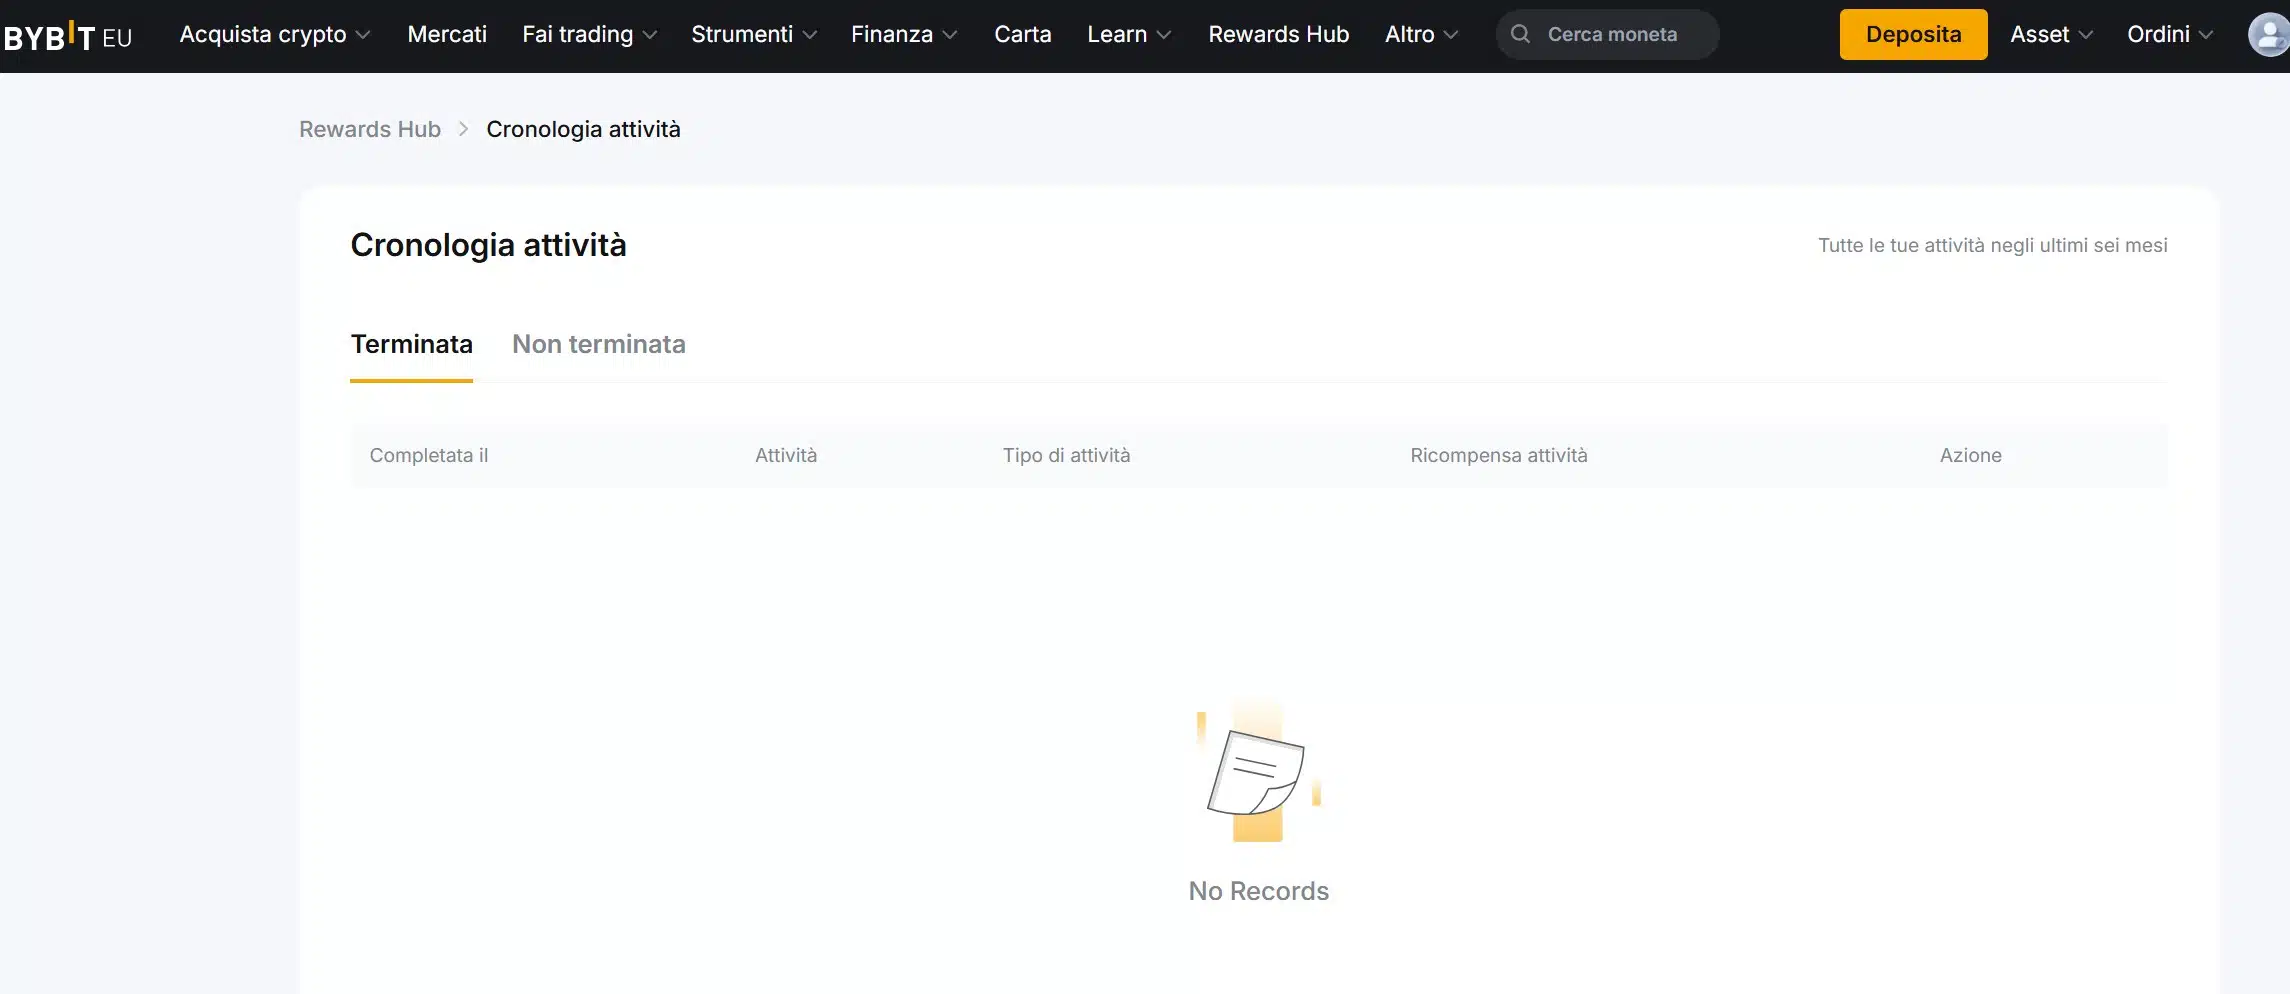Click the Bybit EU logo

(68, 36)
